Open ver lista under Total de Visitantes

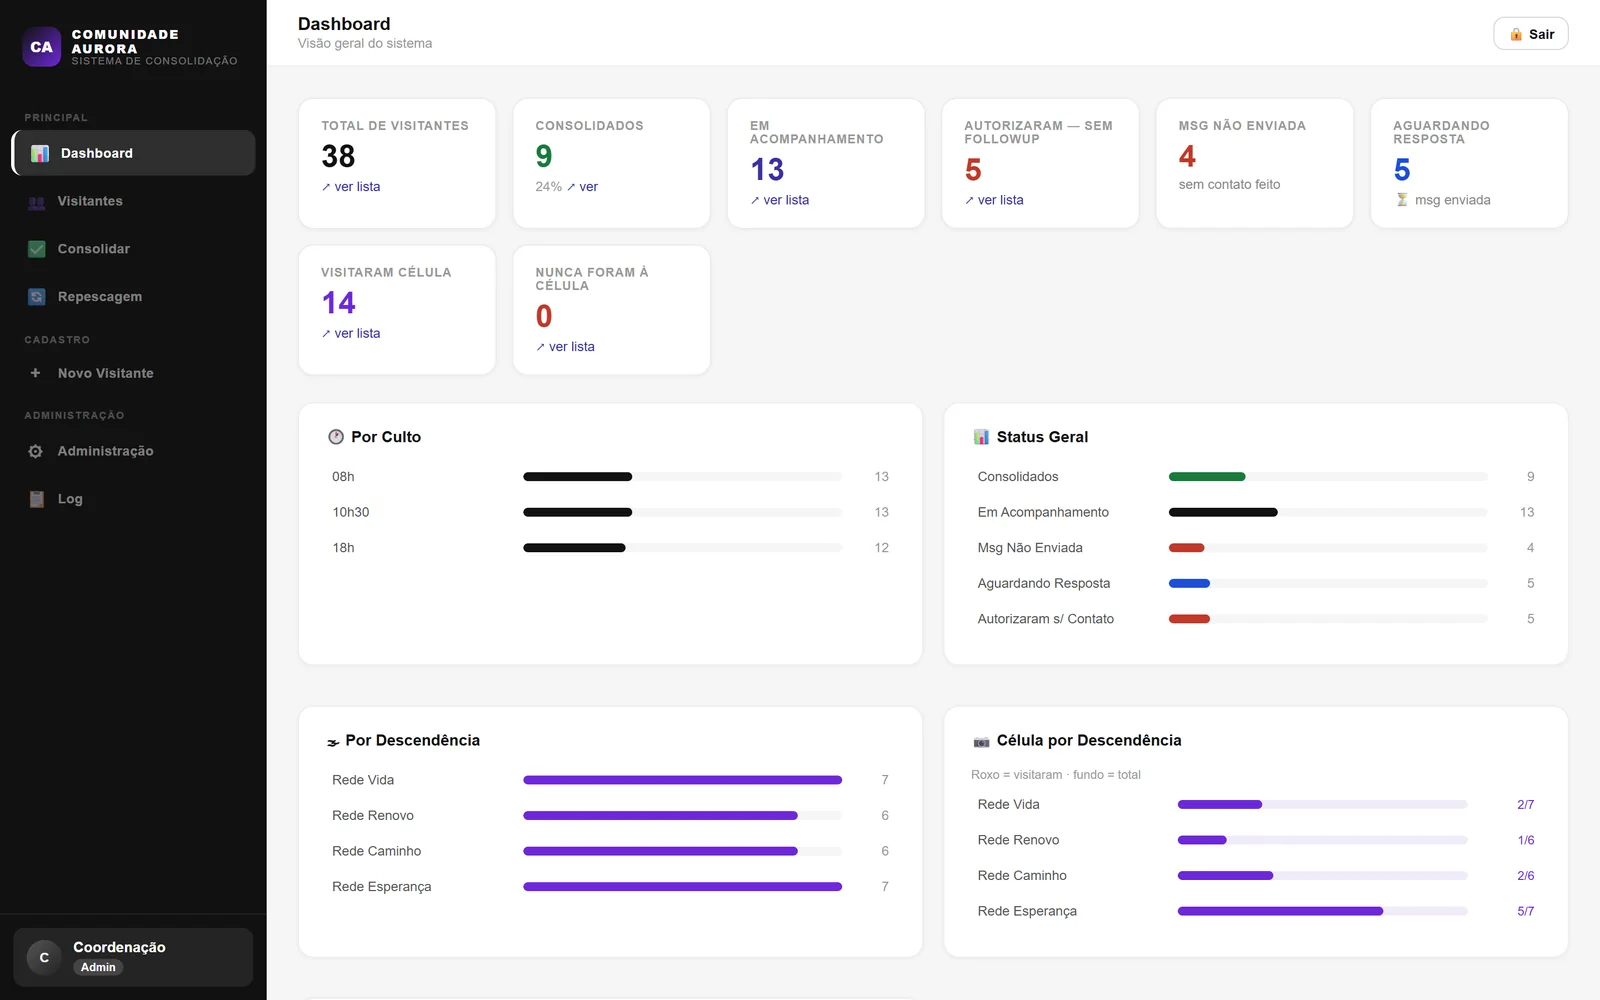(351, 187)
